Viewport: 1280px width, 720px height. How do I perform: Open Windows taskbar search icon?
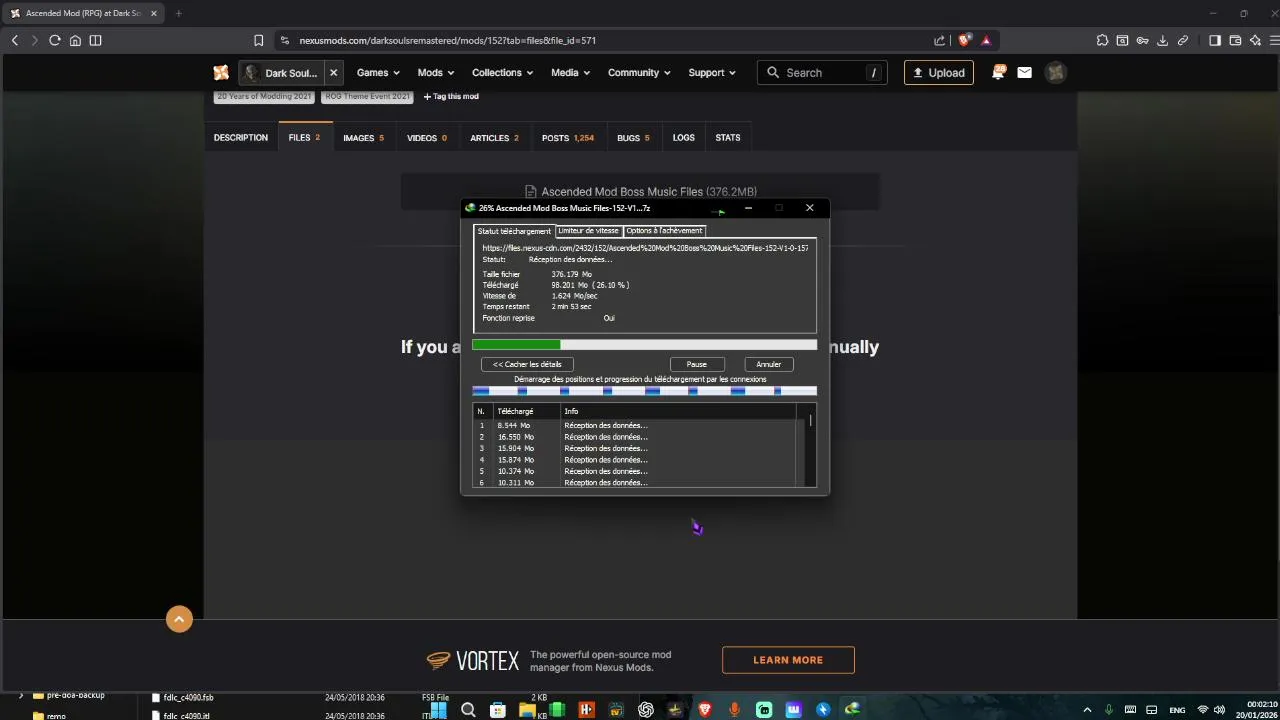coord(468,710)
